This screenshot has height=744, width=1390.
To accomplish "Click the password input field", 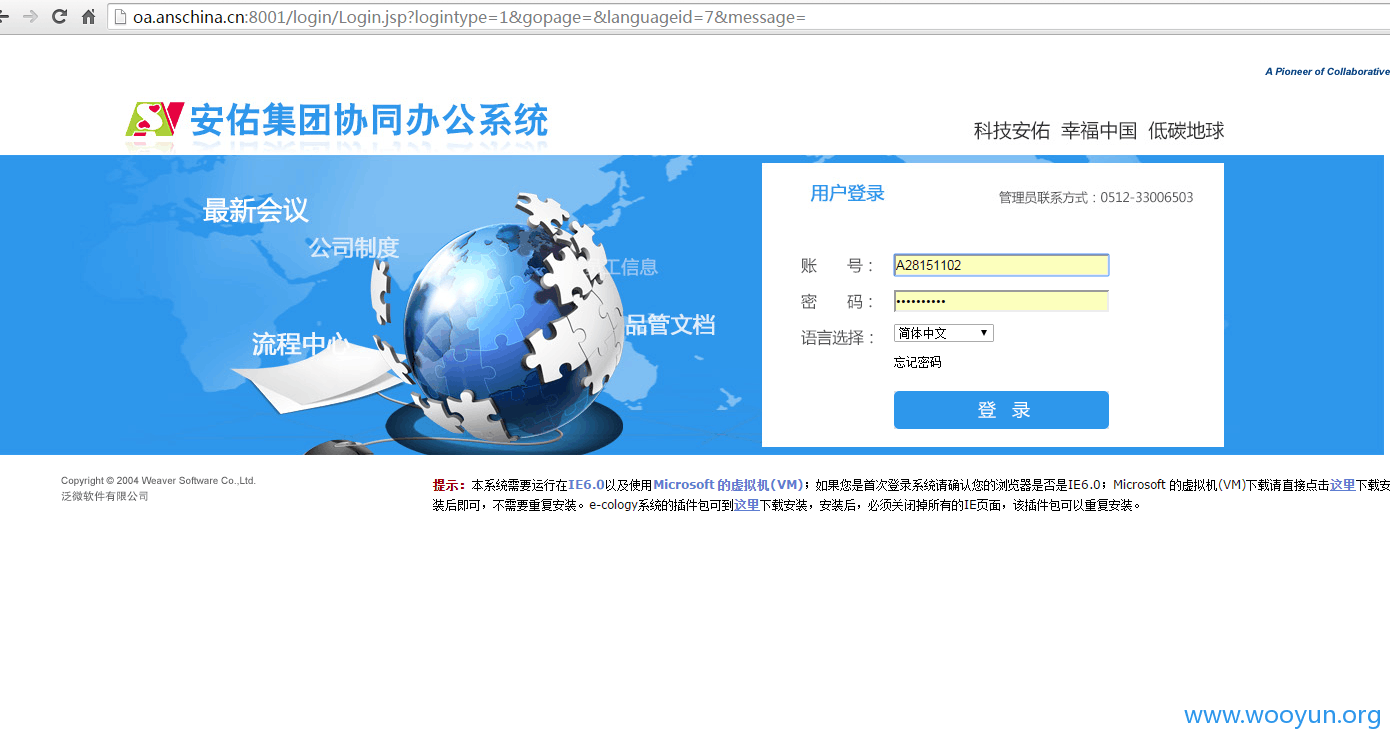I will pyautogui.click(x=1001, y=301).
